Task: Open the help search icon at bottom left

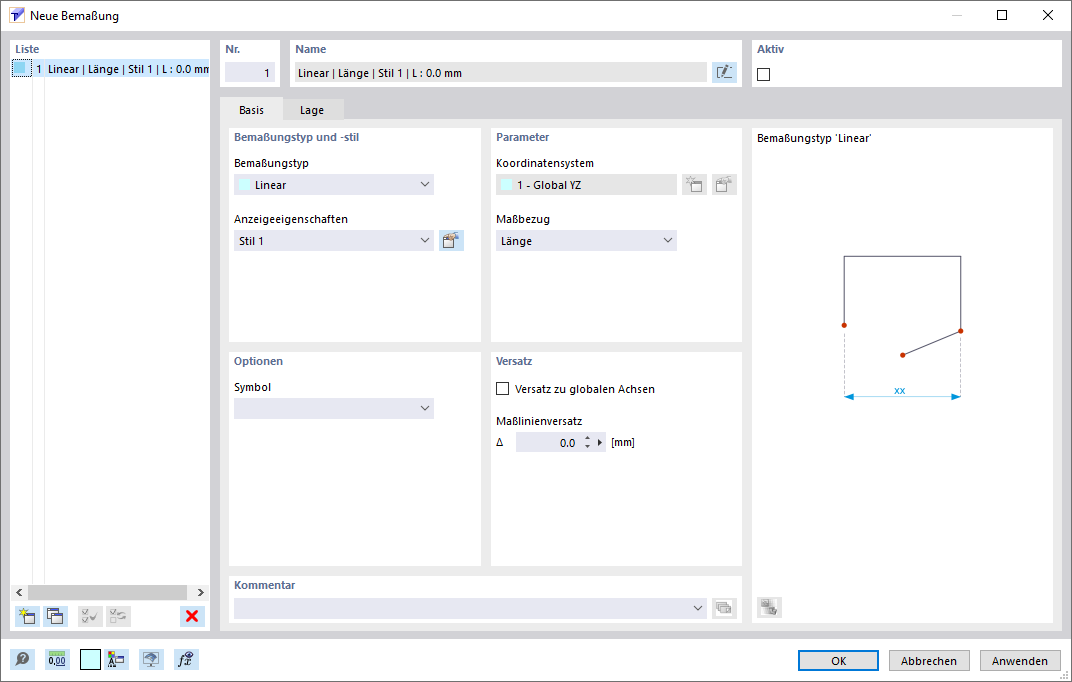Action: click(21, 660)
